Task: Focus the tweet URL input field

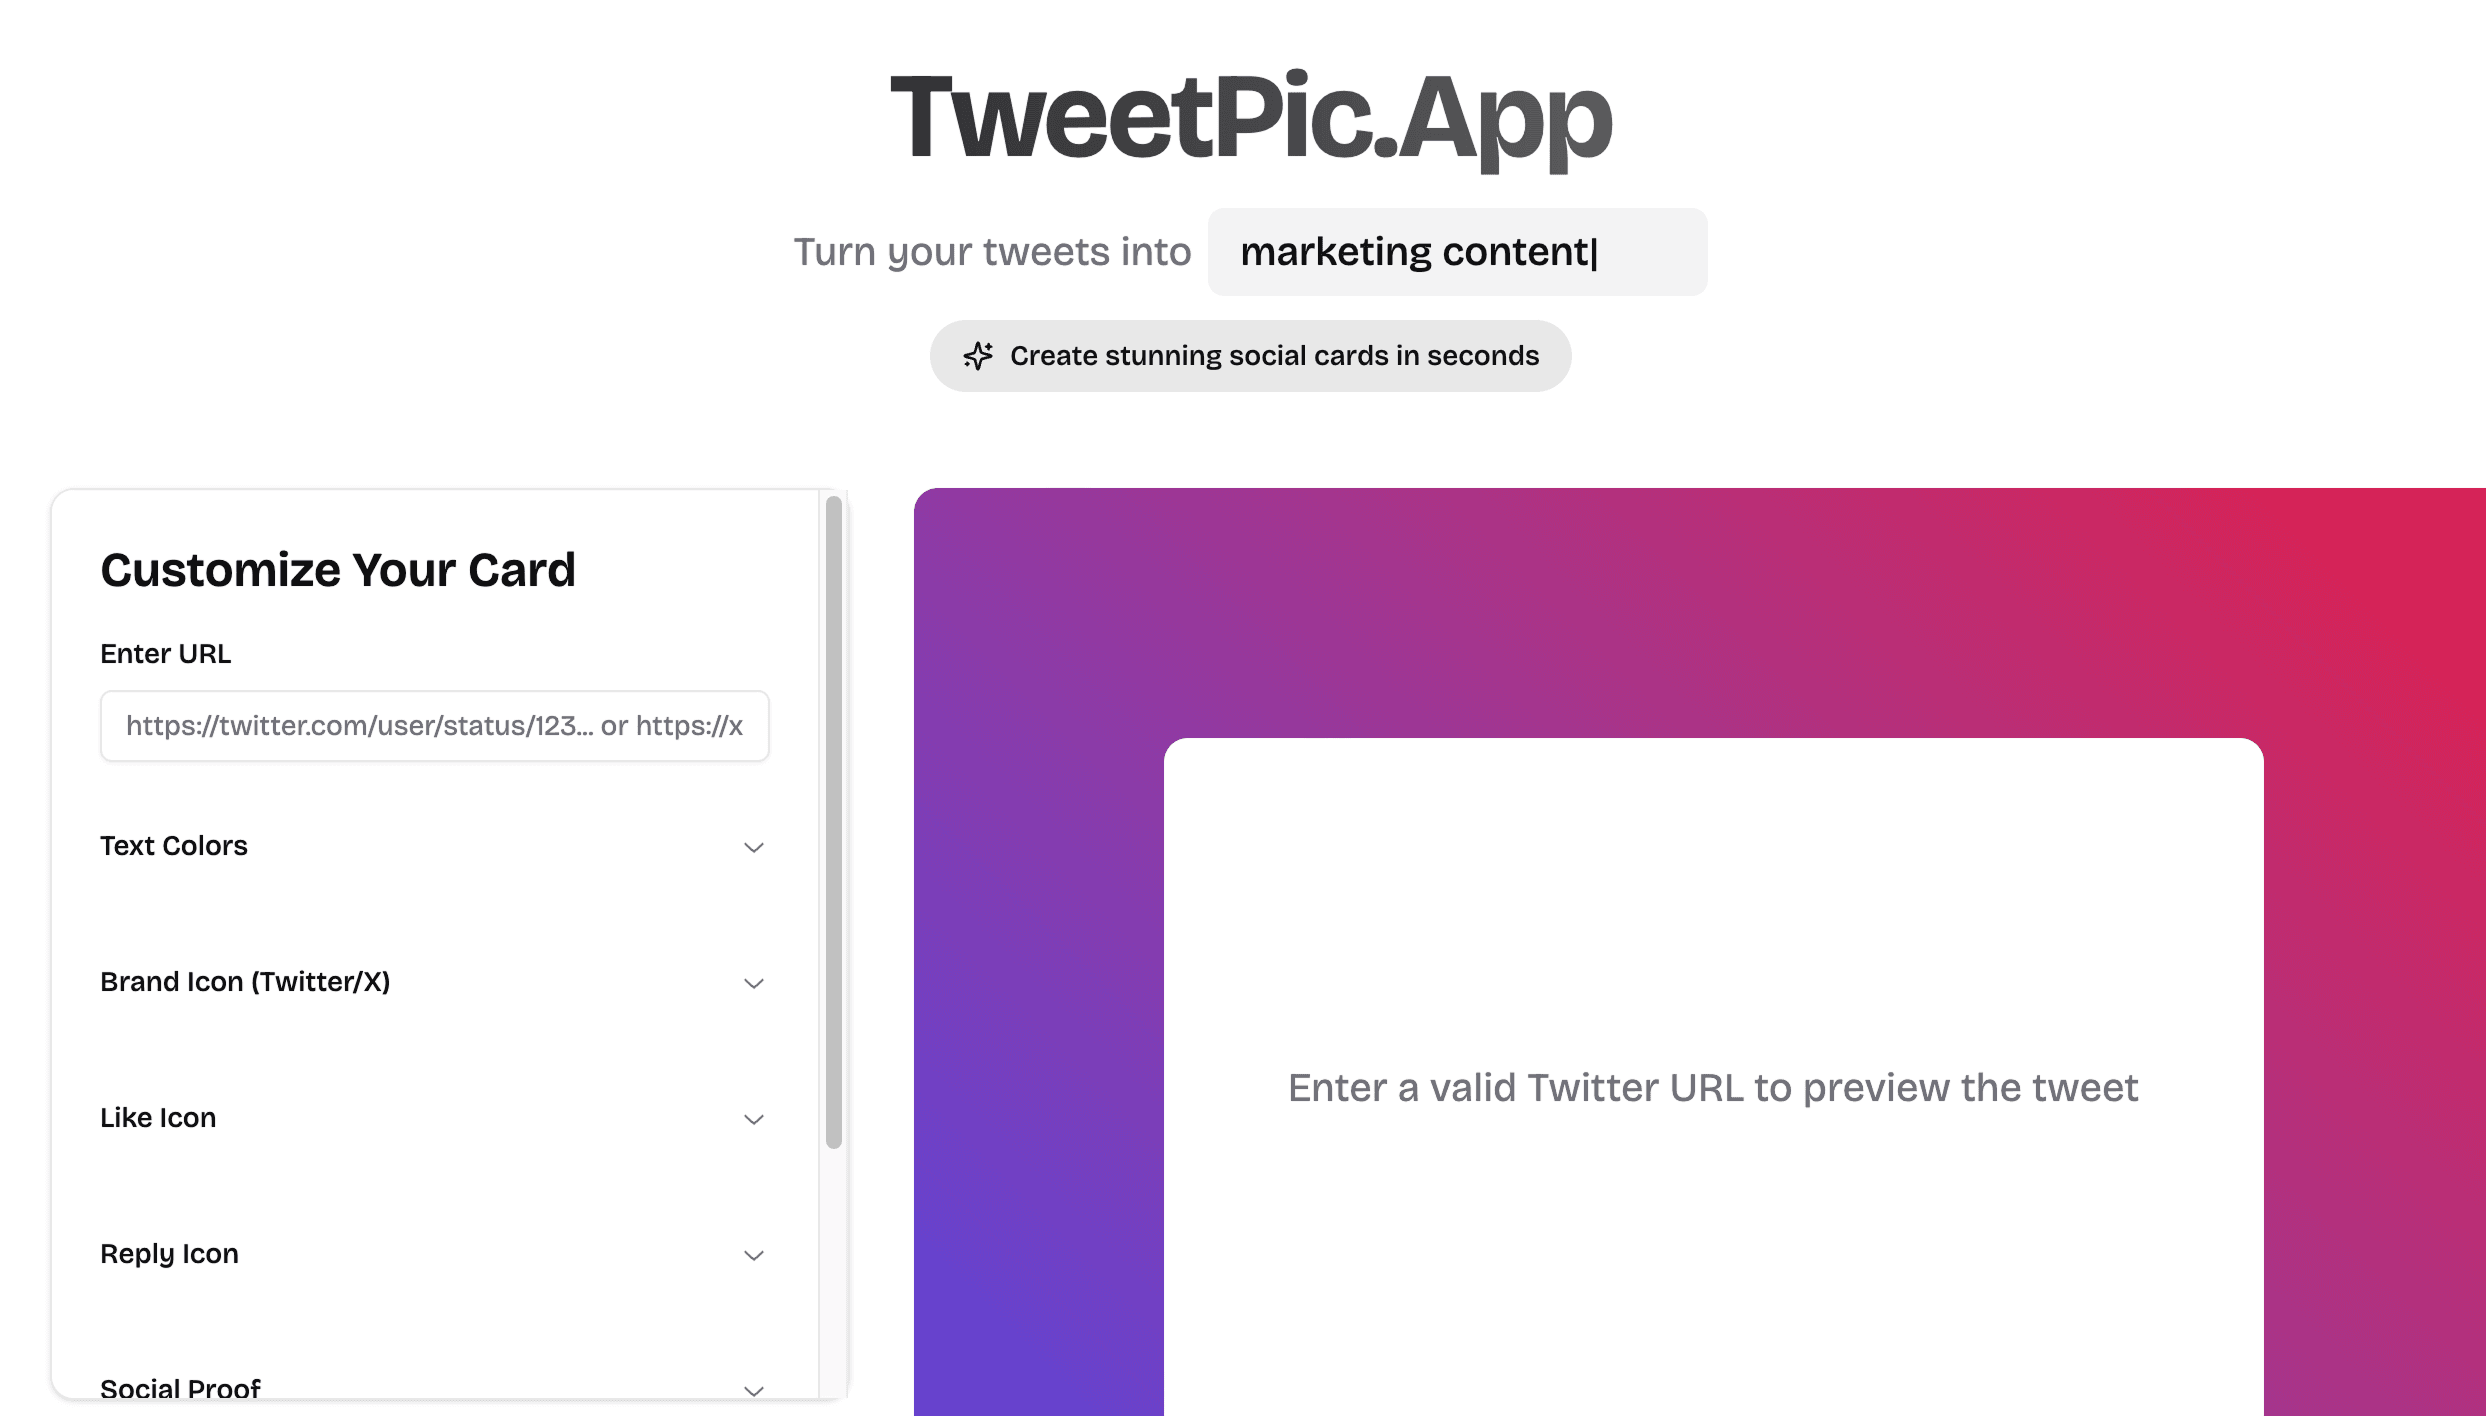Action: (x=434, y=726)
